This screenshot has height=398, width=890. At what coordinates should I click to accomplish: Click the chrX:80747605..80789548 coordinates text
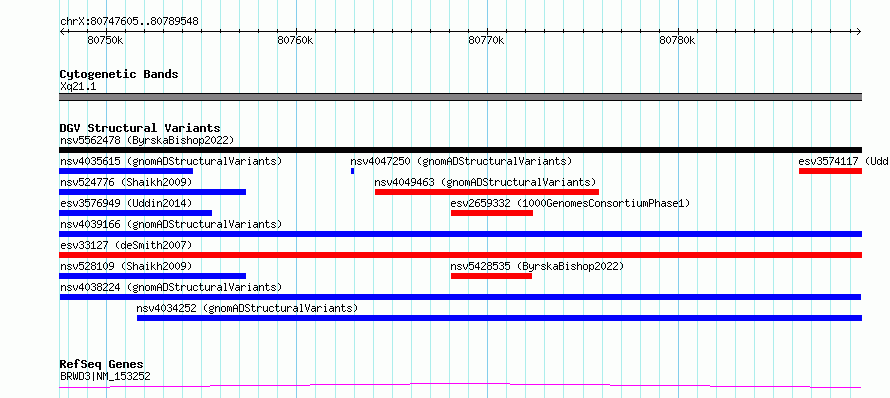pos(129,22)
